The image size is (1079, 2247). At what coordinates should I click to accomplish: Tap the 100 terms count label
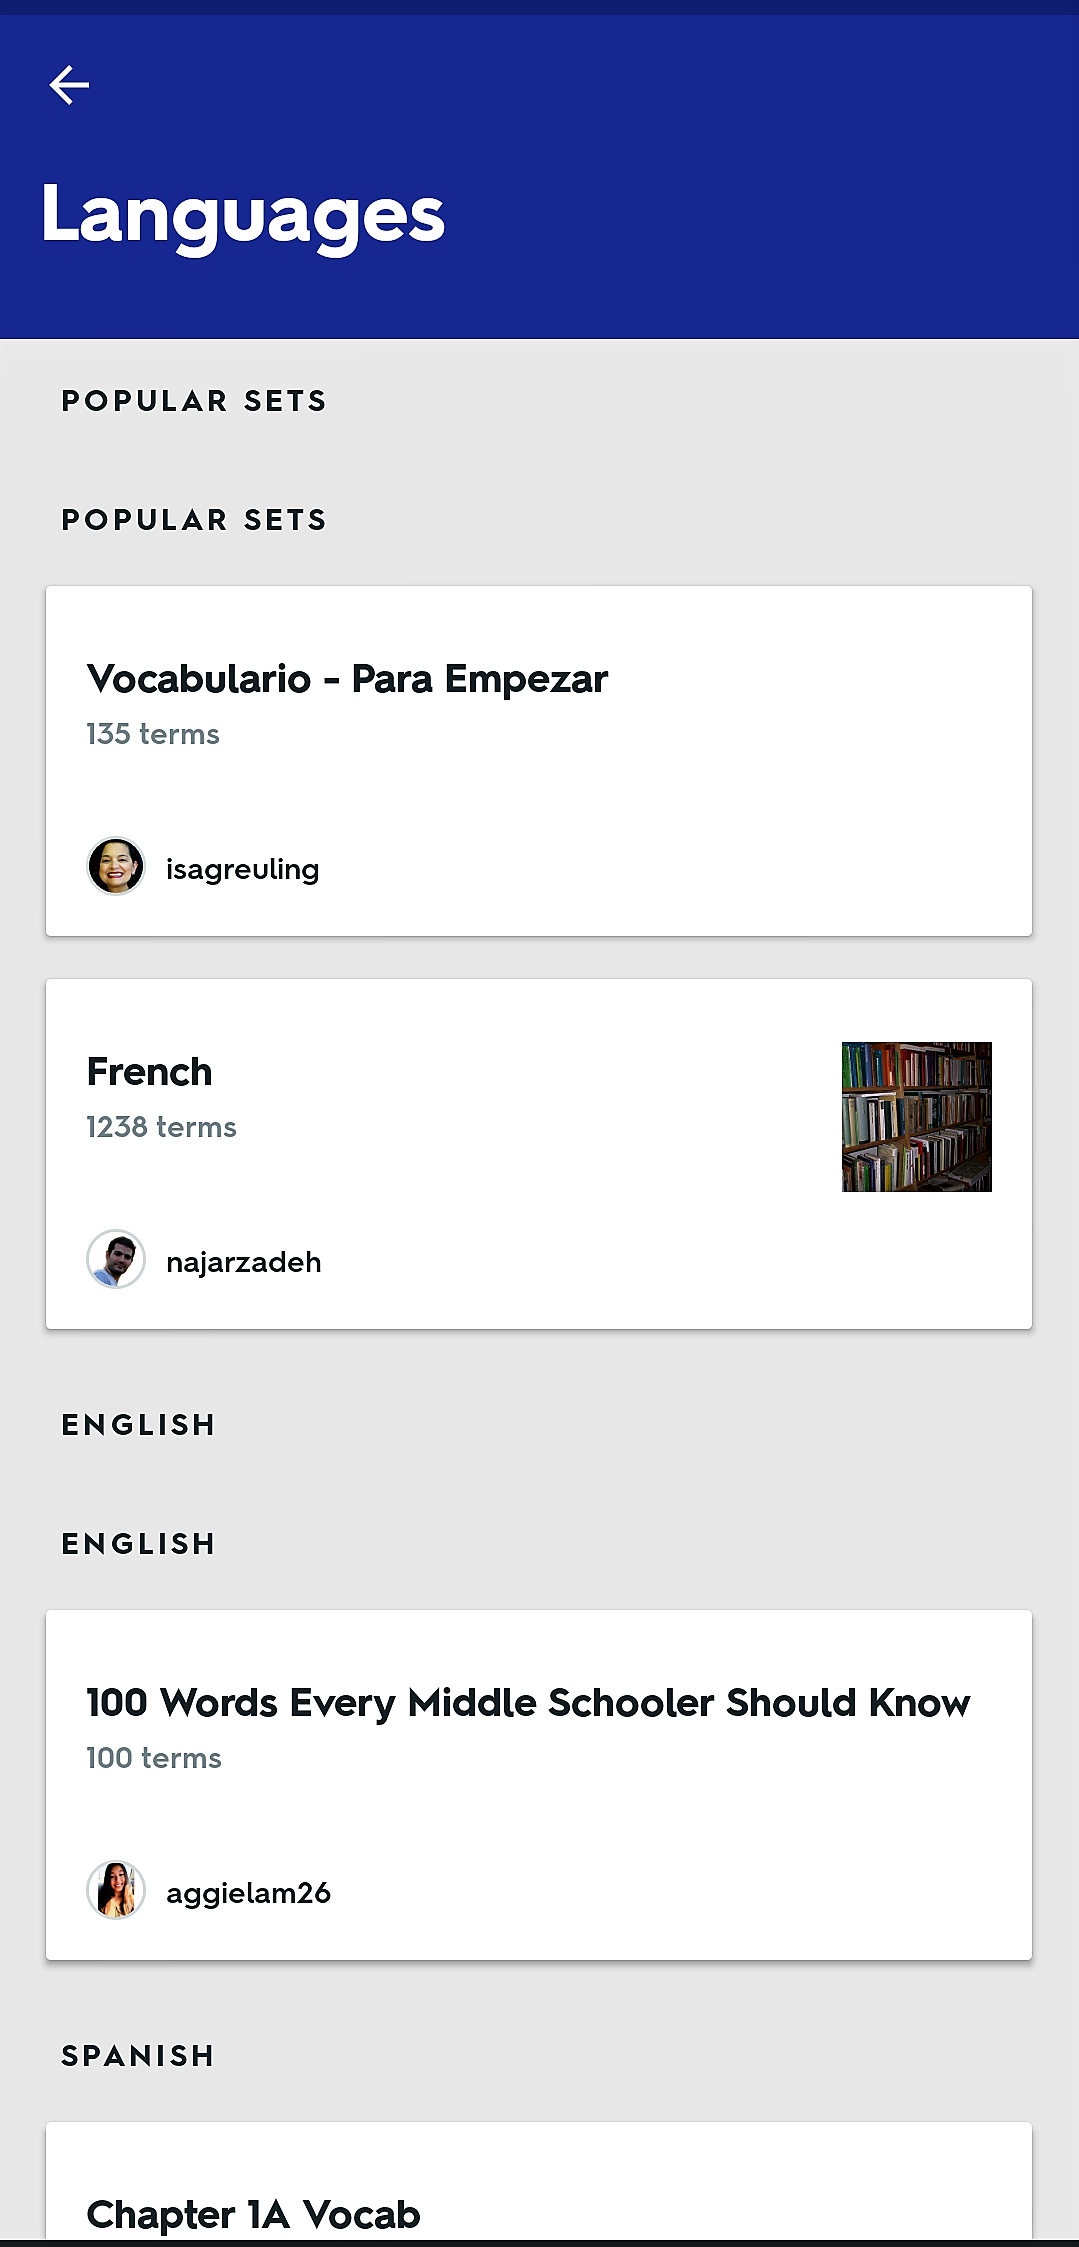tap(153, 1757)
